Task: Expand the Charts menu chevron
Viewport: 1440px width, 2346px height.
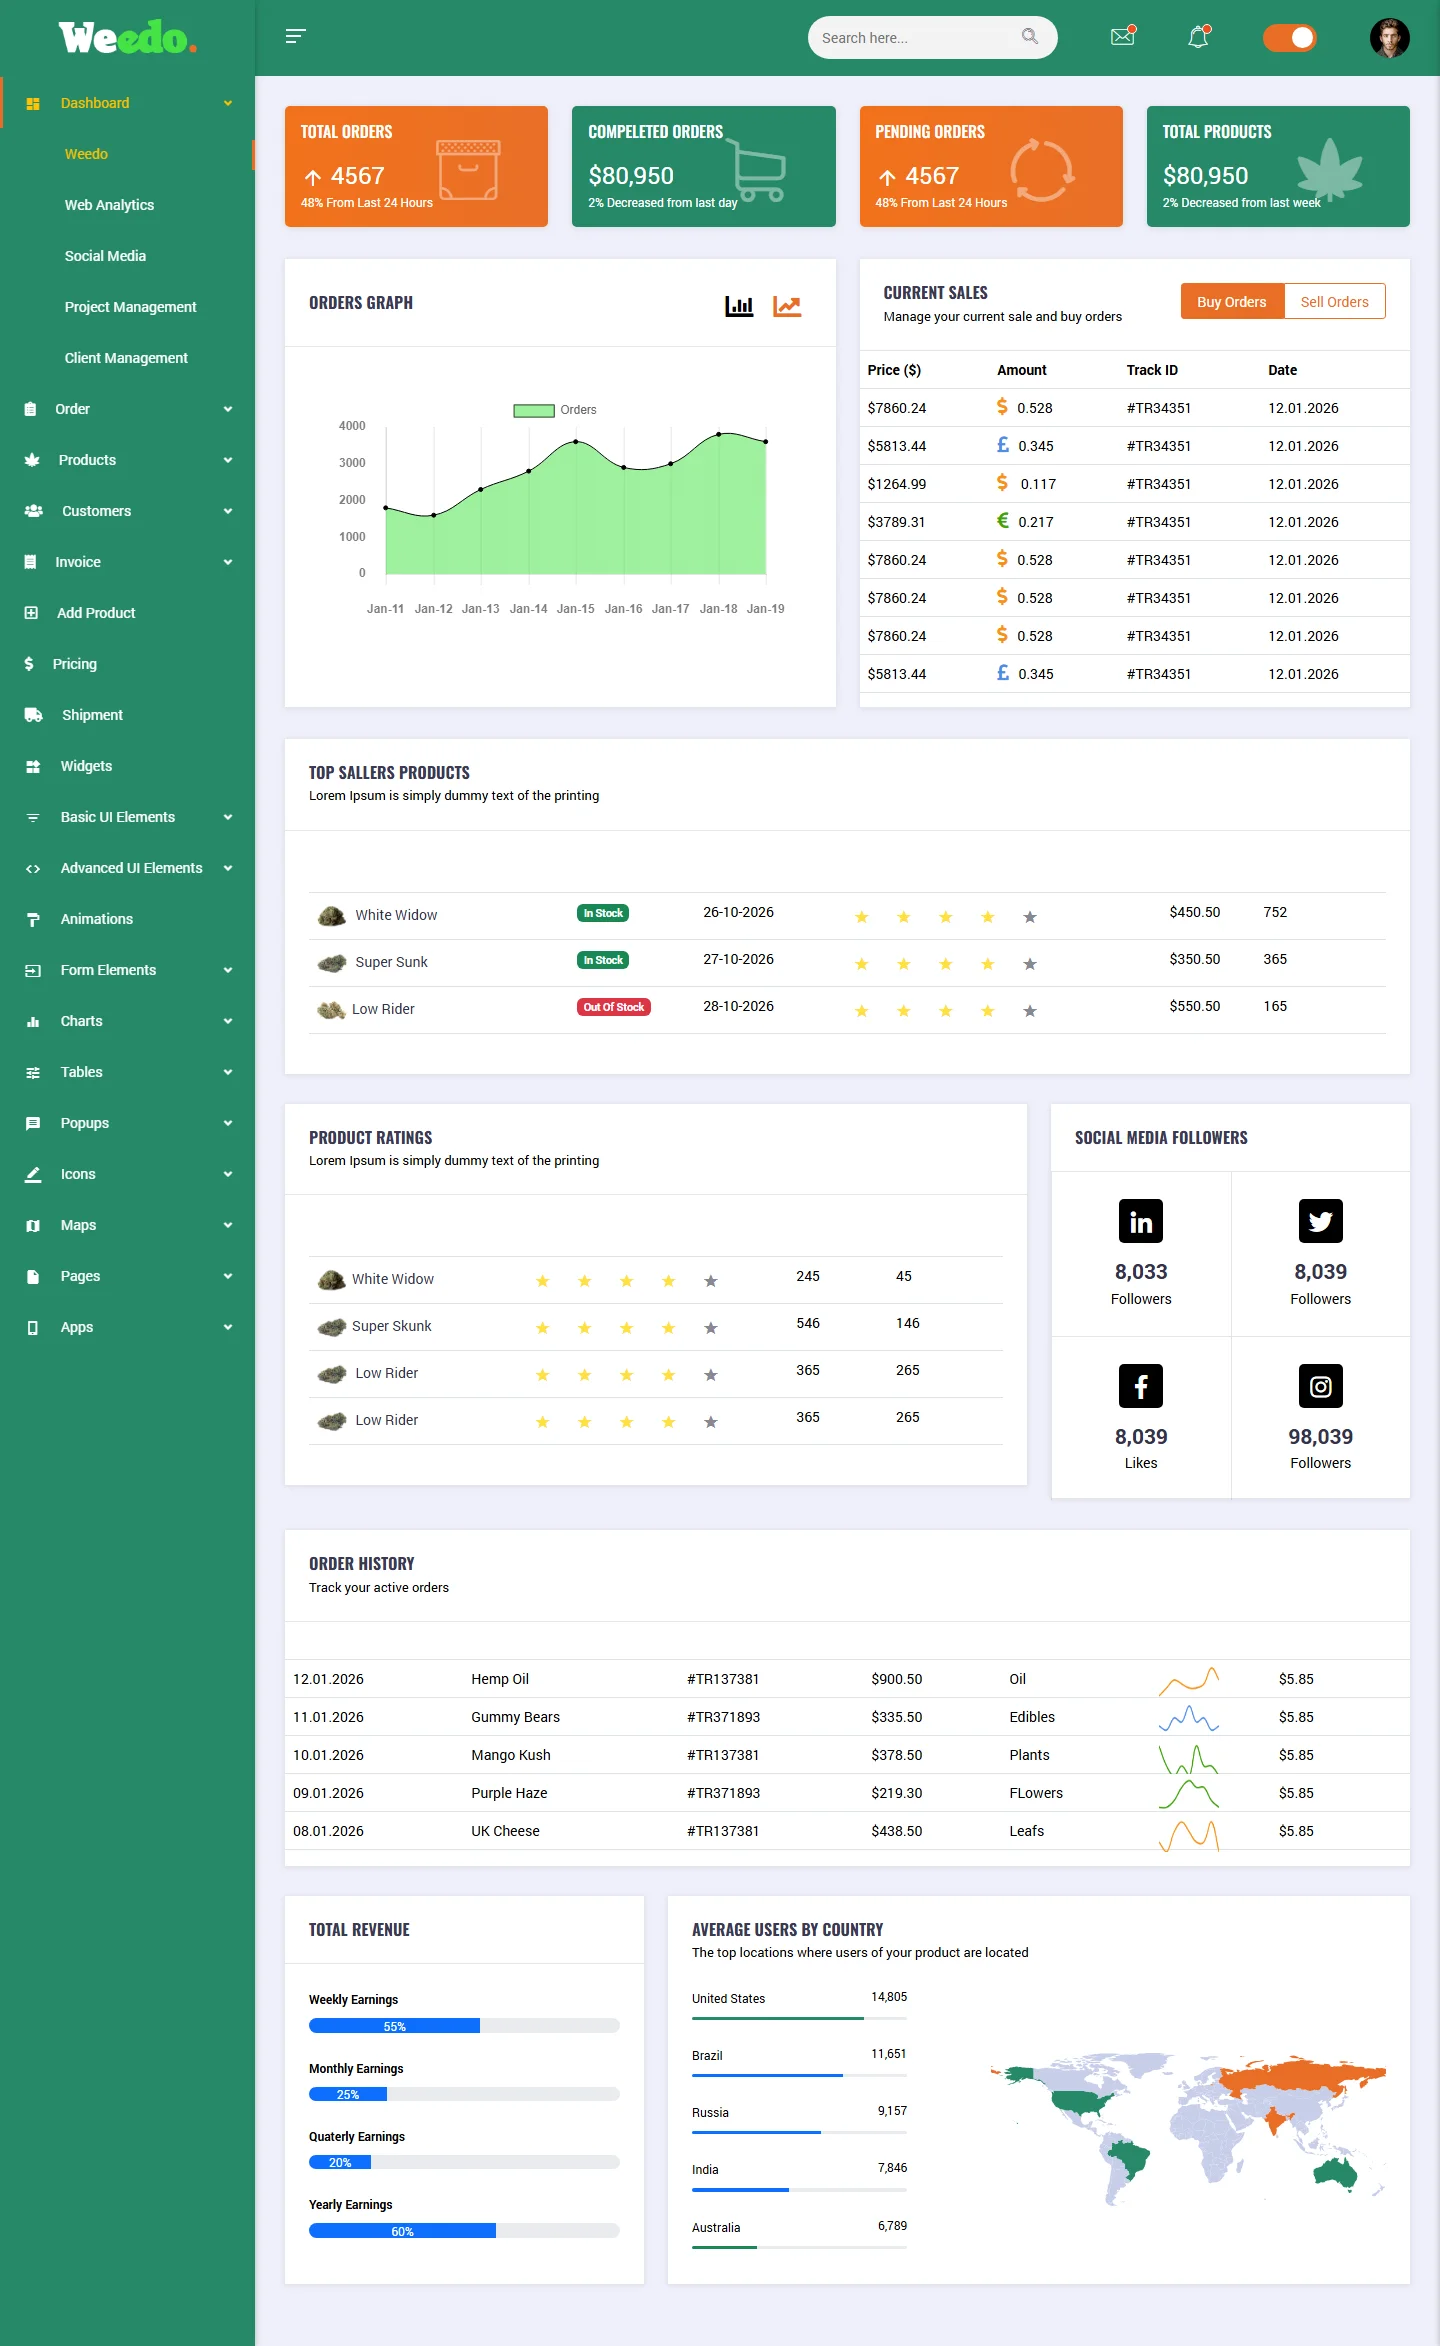Action: coord(228,1021)
